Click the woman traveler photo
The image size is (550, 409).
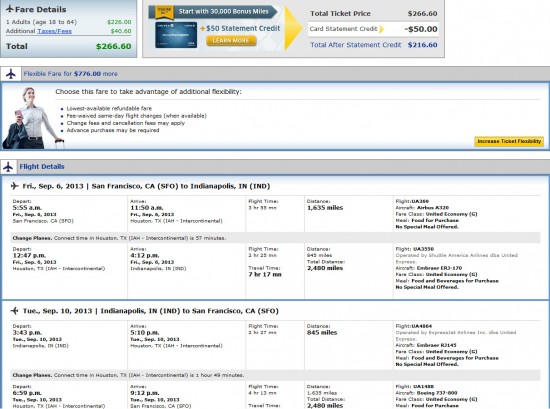click(x=32, y=118)
